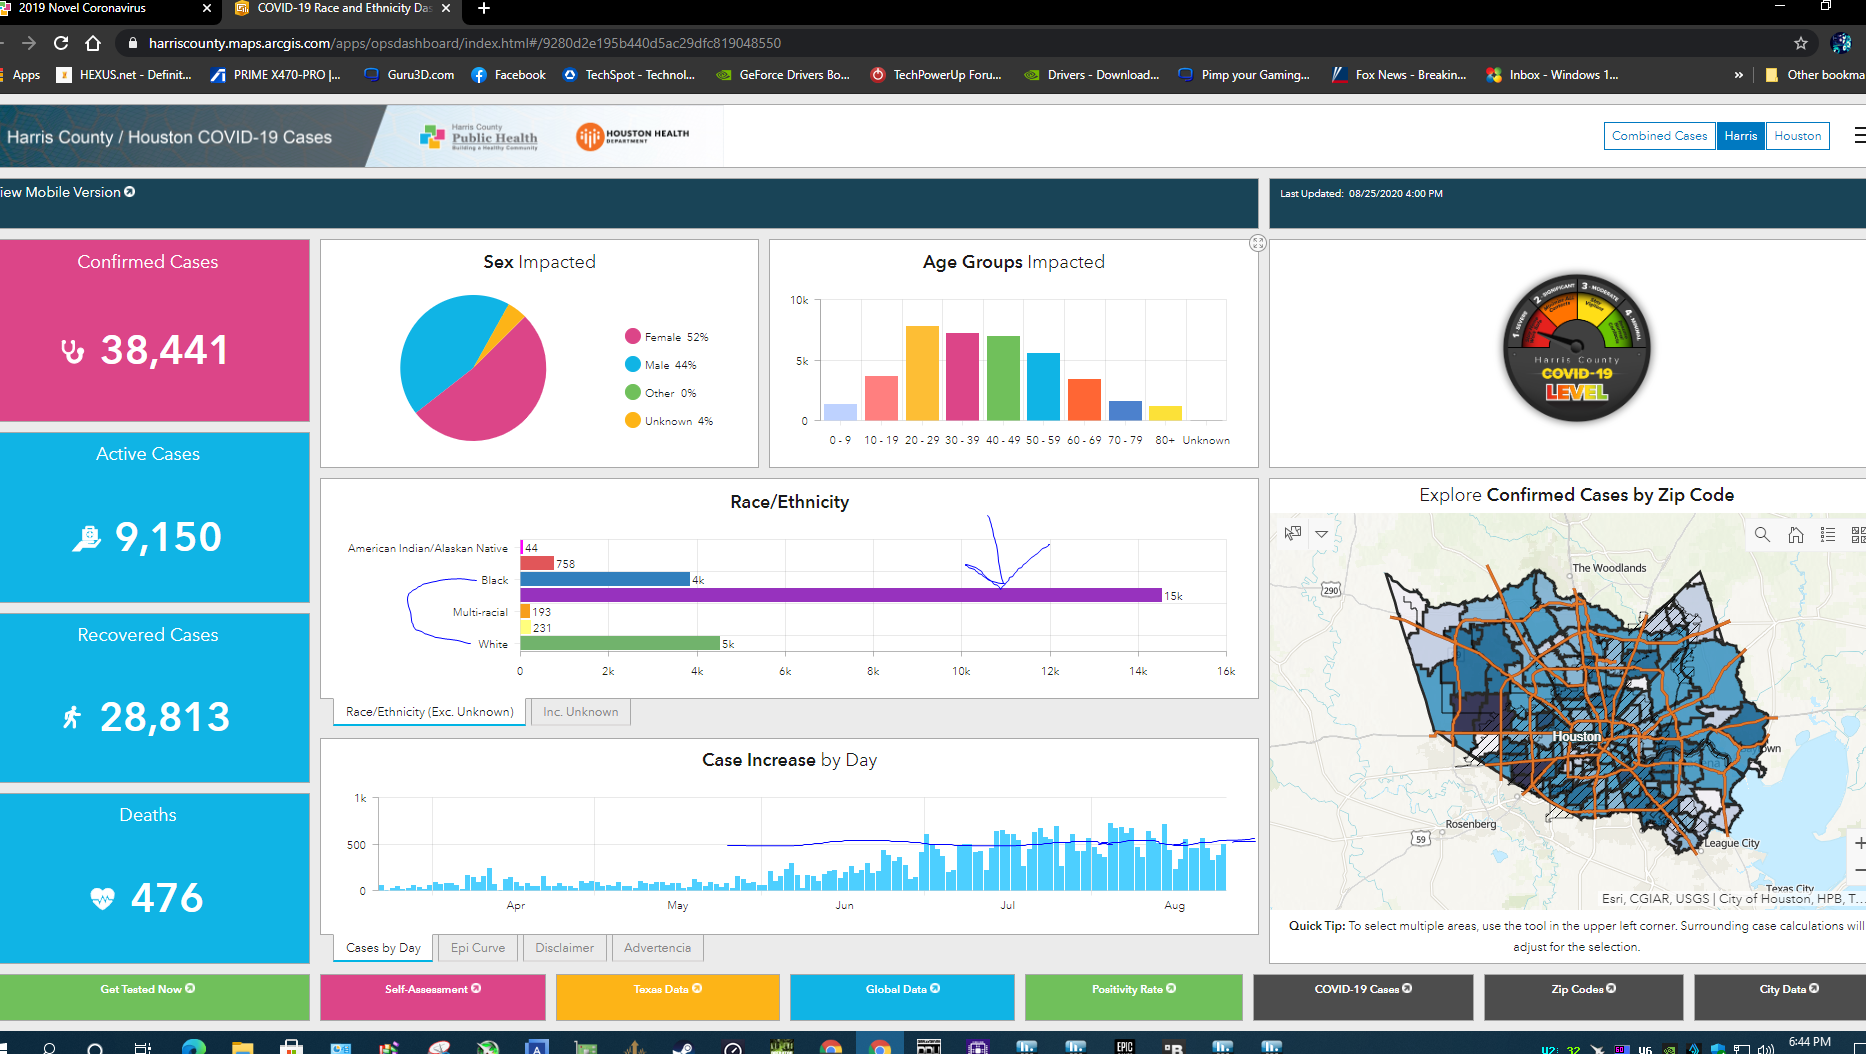This screenshot has height=1054, width=1866.
Task: Click the Female pink legend swatch
Action: [632, 336]
